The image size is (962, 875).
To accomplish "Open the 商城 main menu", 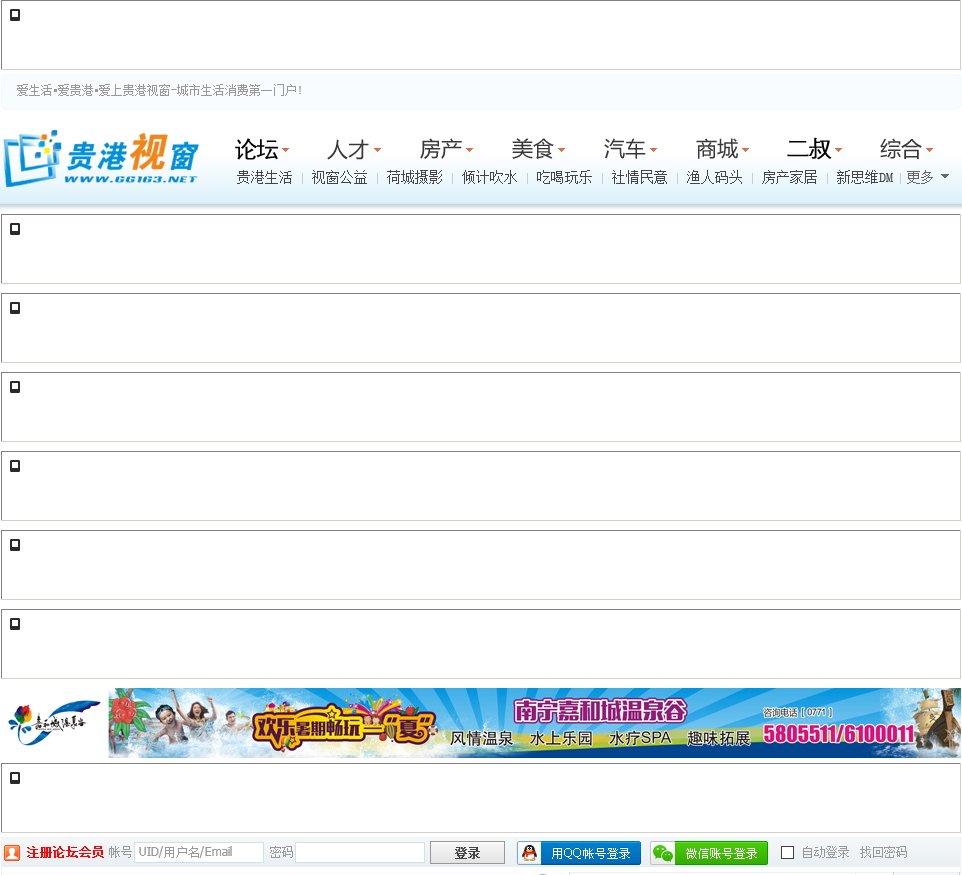I will tap(717, 149).
